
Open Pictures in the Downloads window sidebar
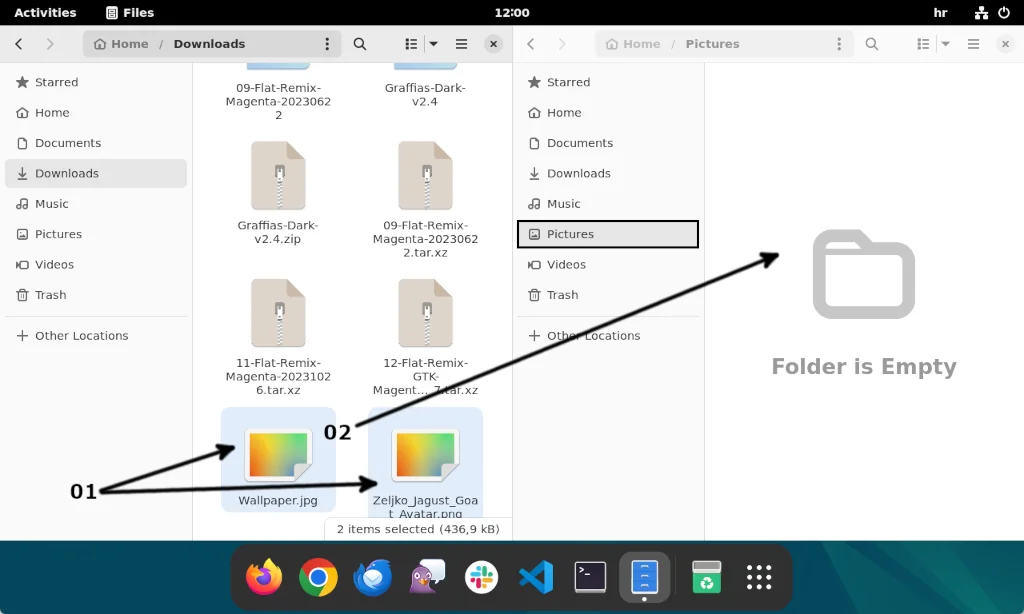pos(96,234)
